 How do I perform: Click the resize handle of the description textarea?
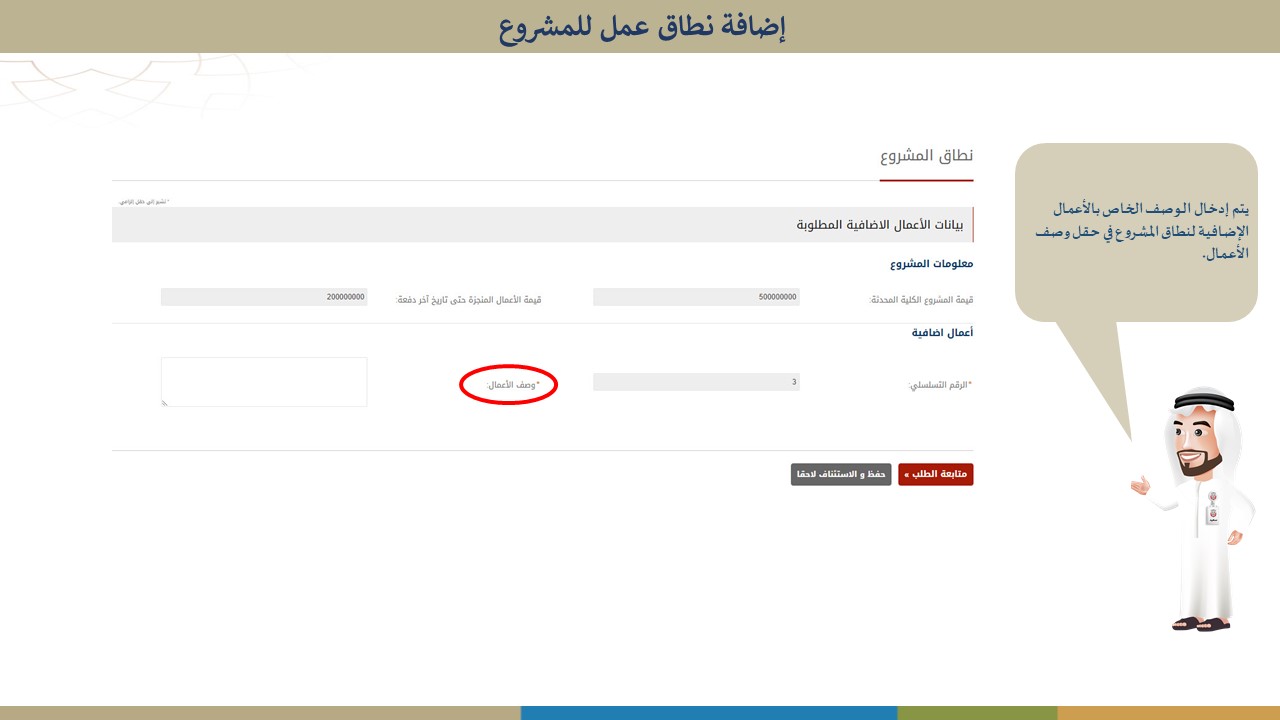point(165,403)
